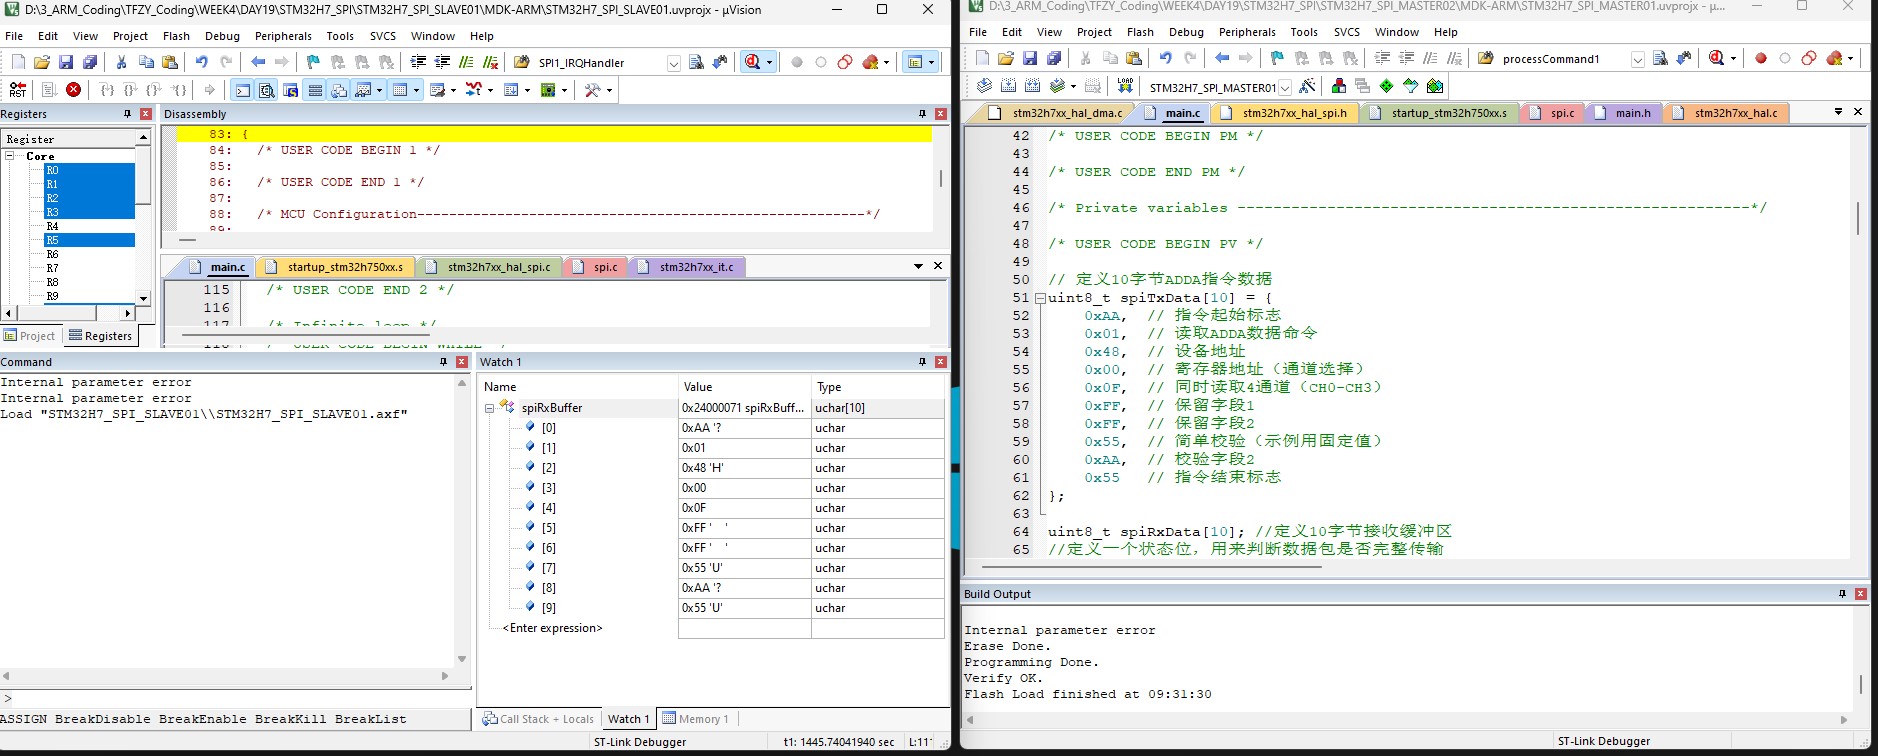Viewport: 1878px width, 756px height.
Task: Open Options for Target in MASTER window
Action: (1308, 86)
